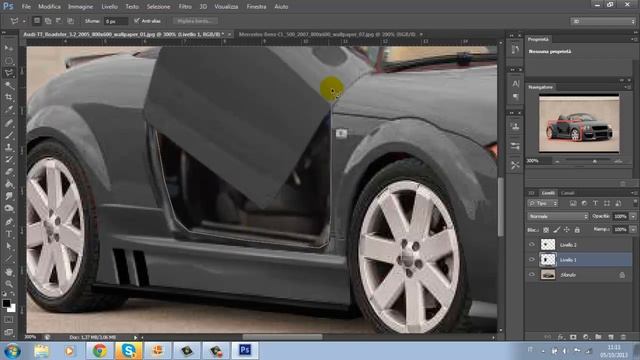Open the workspace switcher dropdown
640x360 pixels.
pyautogui.click(x=602, y=21)
